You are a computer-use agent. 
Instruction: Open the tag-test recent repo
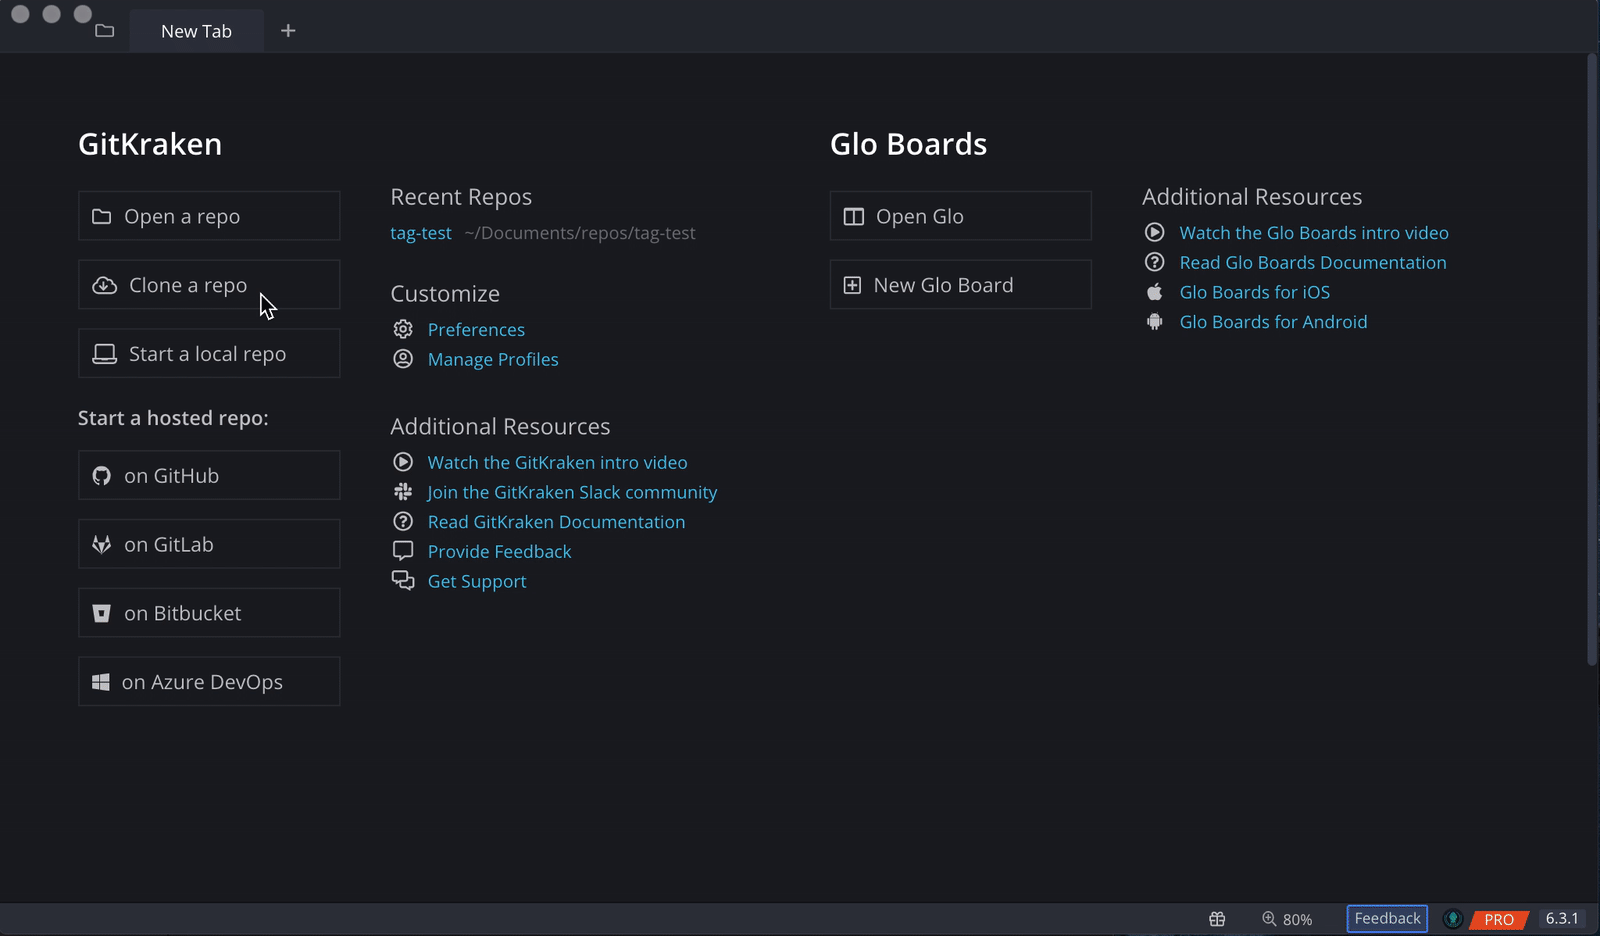(421, 233)
